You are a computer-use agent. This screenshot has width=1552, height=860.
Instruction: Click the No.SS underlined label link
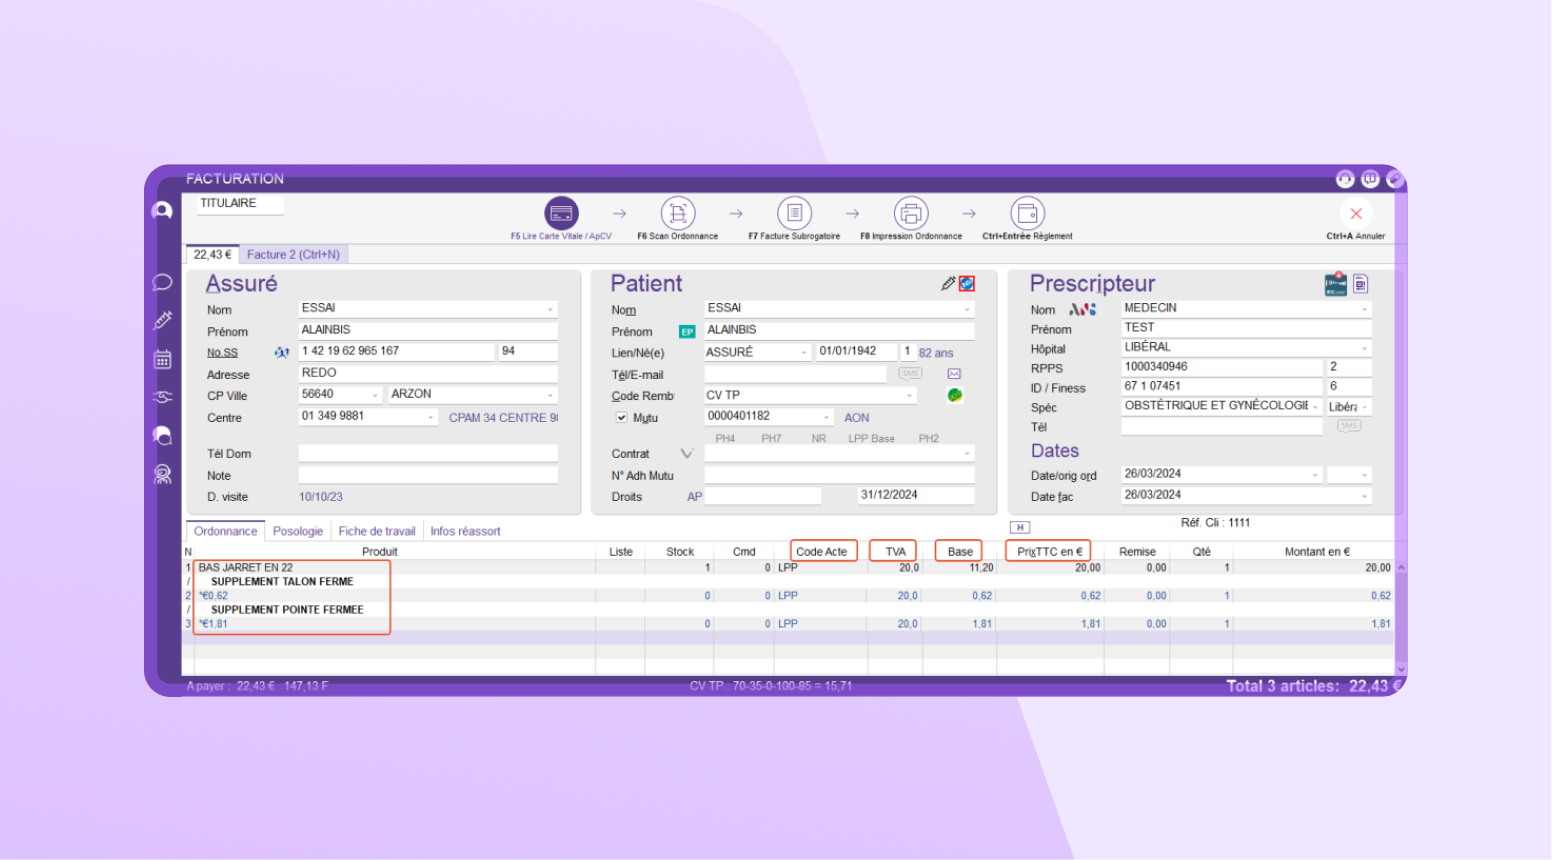222,353
